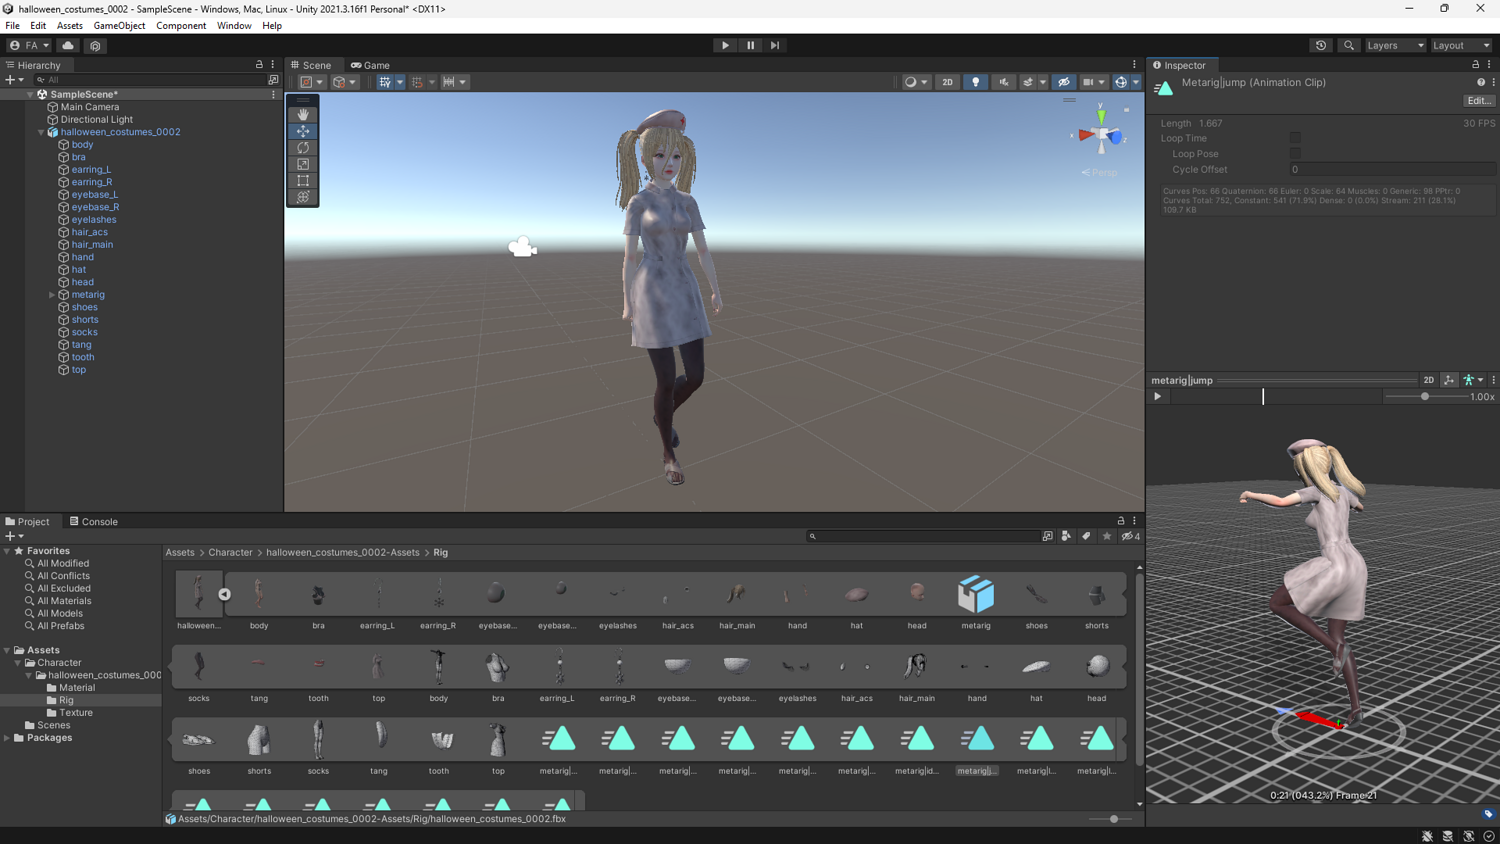Screen dimensions: 1500x844
Task: Toggle the Inspector lock icon
Action: (1476, 65)
